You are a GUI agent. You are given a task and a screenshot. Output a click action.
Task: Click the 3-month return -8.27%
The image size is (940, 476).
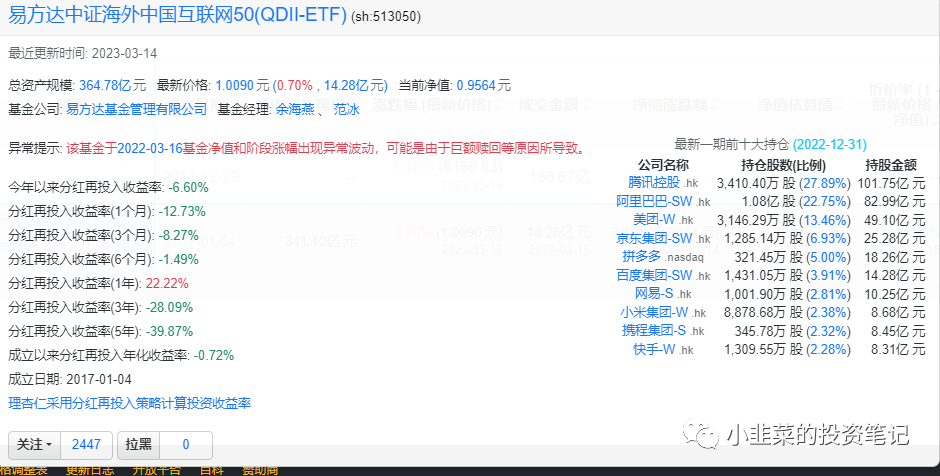[178, 236]
